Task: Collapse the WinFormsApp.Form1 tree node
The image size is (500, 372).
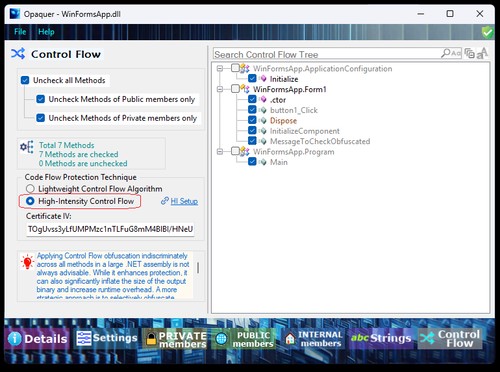Action: pos(220,89)
